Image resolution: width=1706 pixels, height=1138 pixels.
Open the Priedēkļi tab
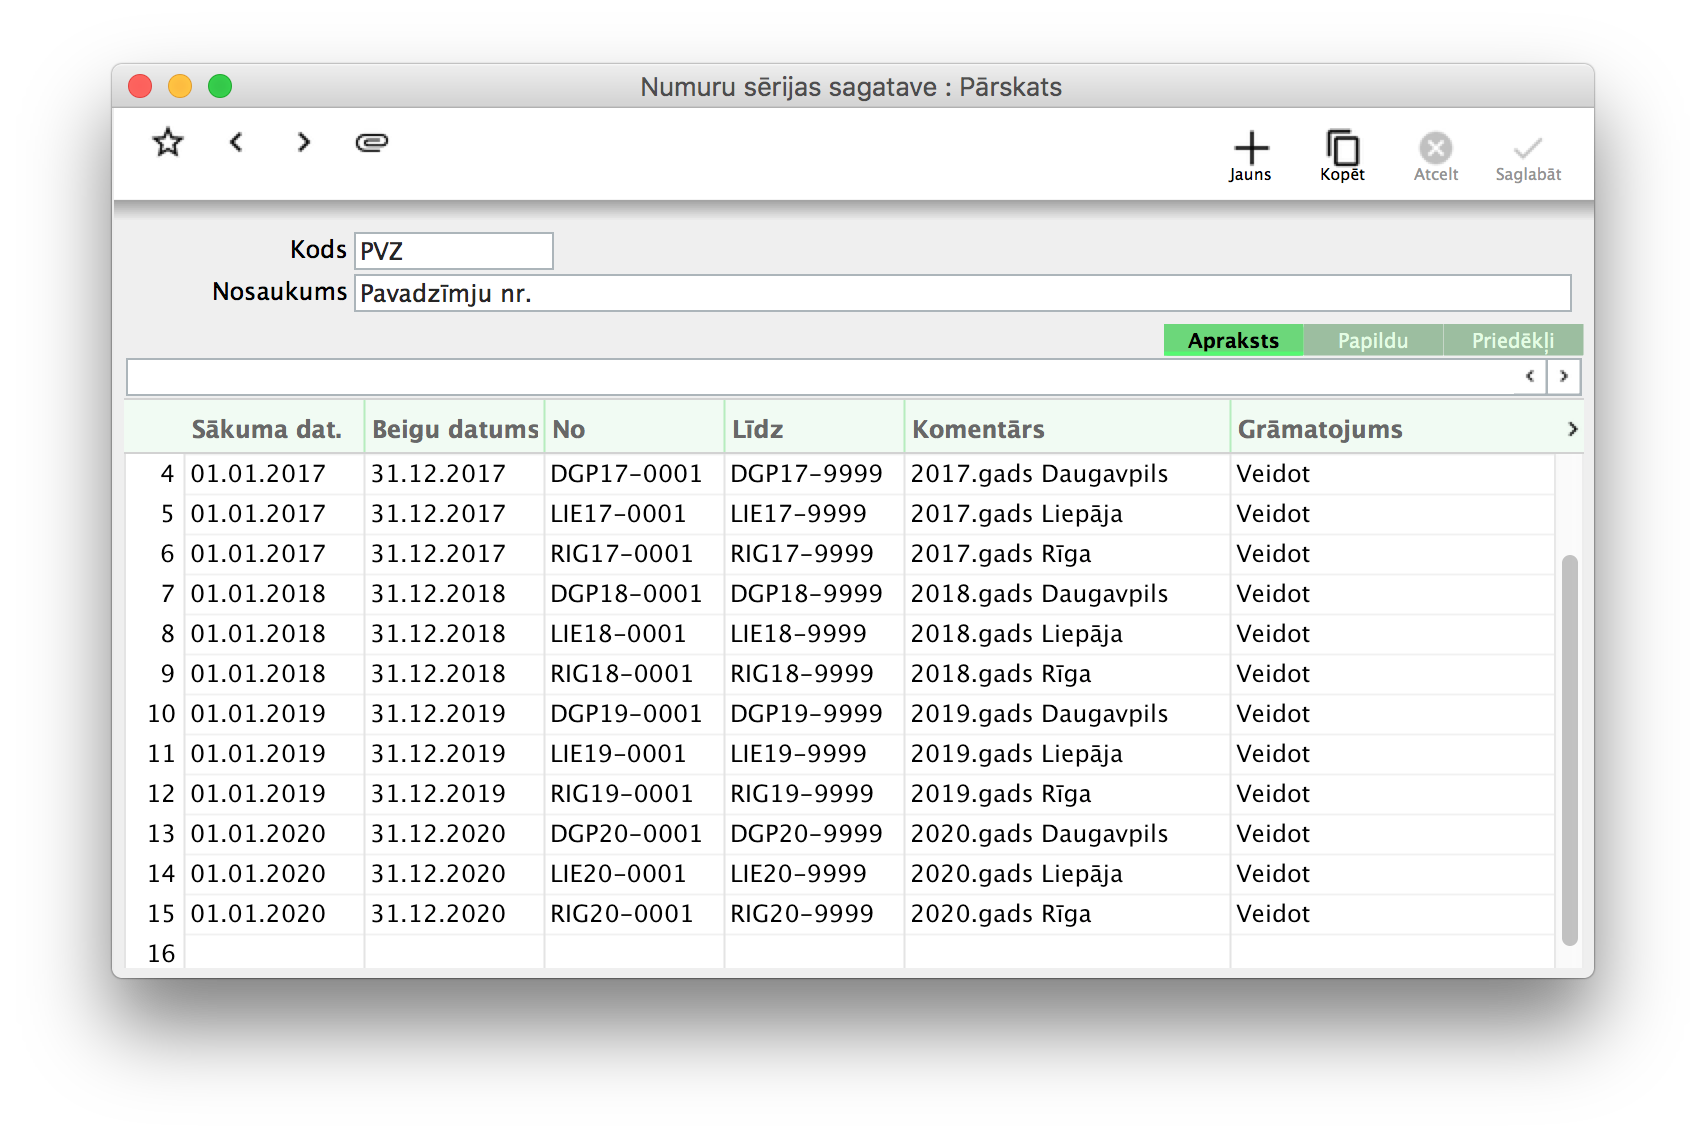click(1512, 341)
